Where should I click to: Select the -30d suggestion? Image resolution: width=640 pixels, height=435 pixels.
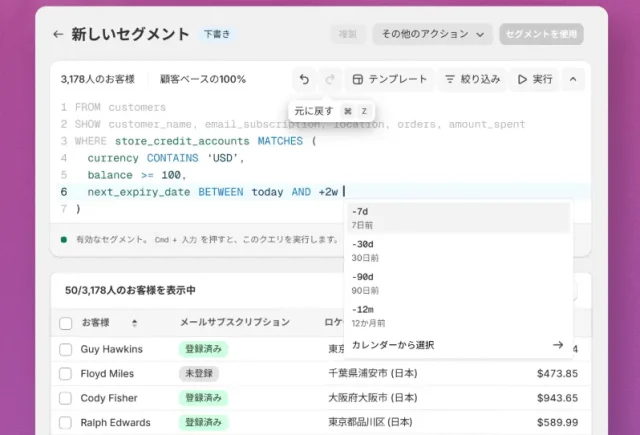458,251
